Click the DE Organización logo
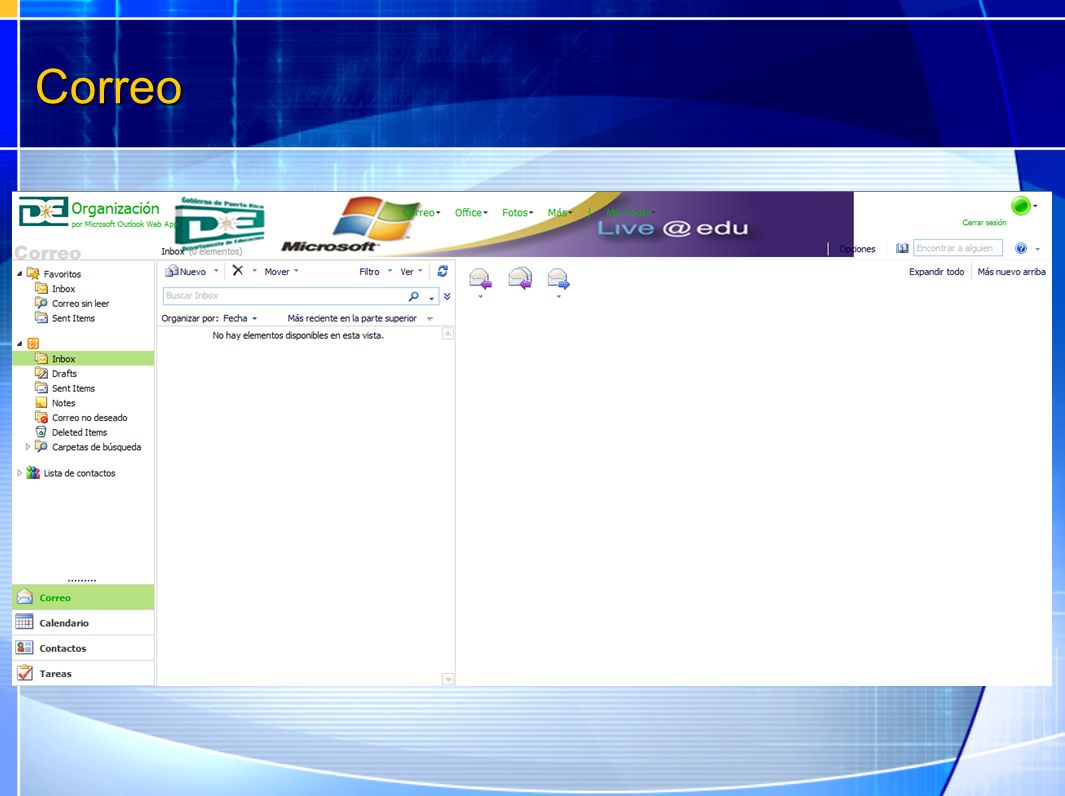 89,213
